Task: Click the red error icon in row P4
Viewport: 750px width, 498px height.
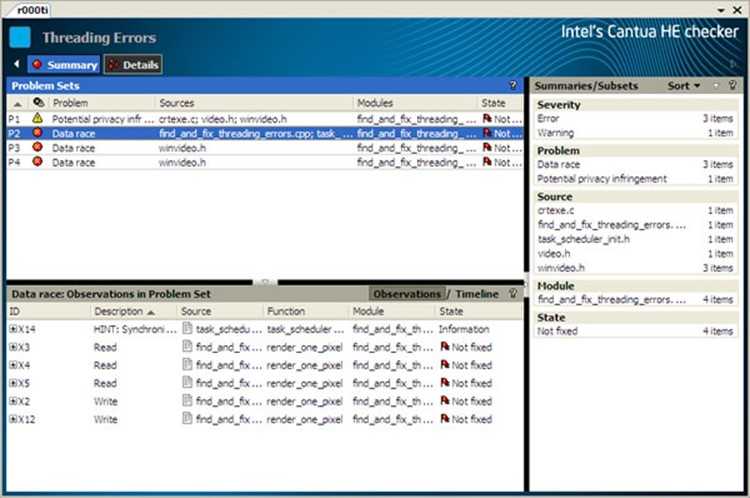Action: [37, 162]
